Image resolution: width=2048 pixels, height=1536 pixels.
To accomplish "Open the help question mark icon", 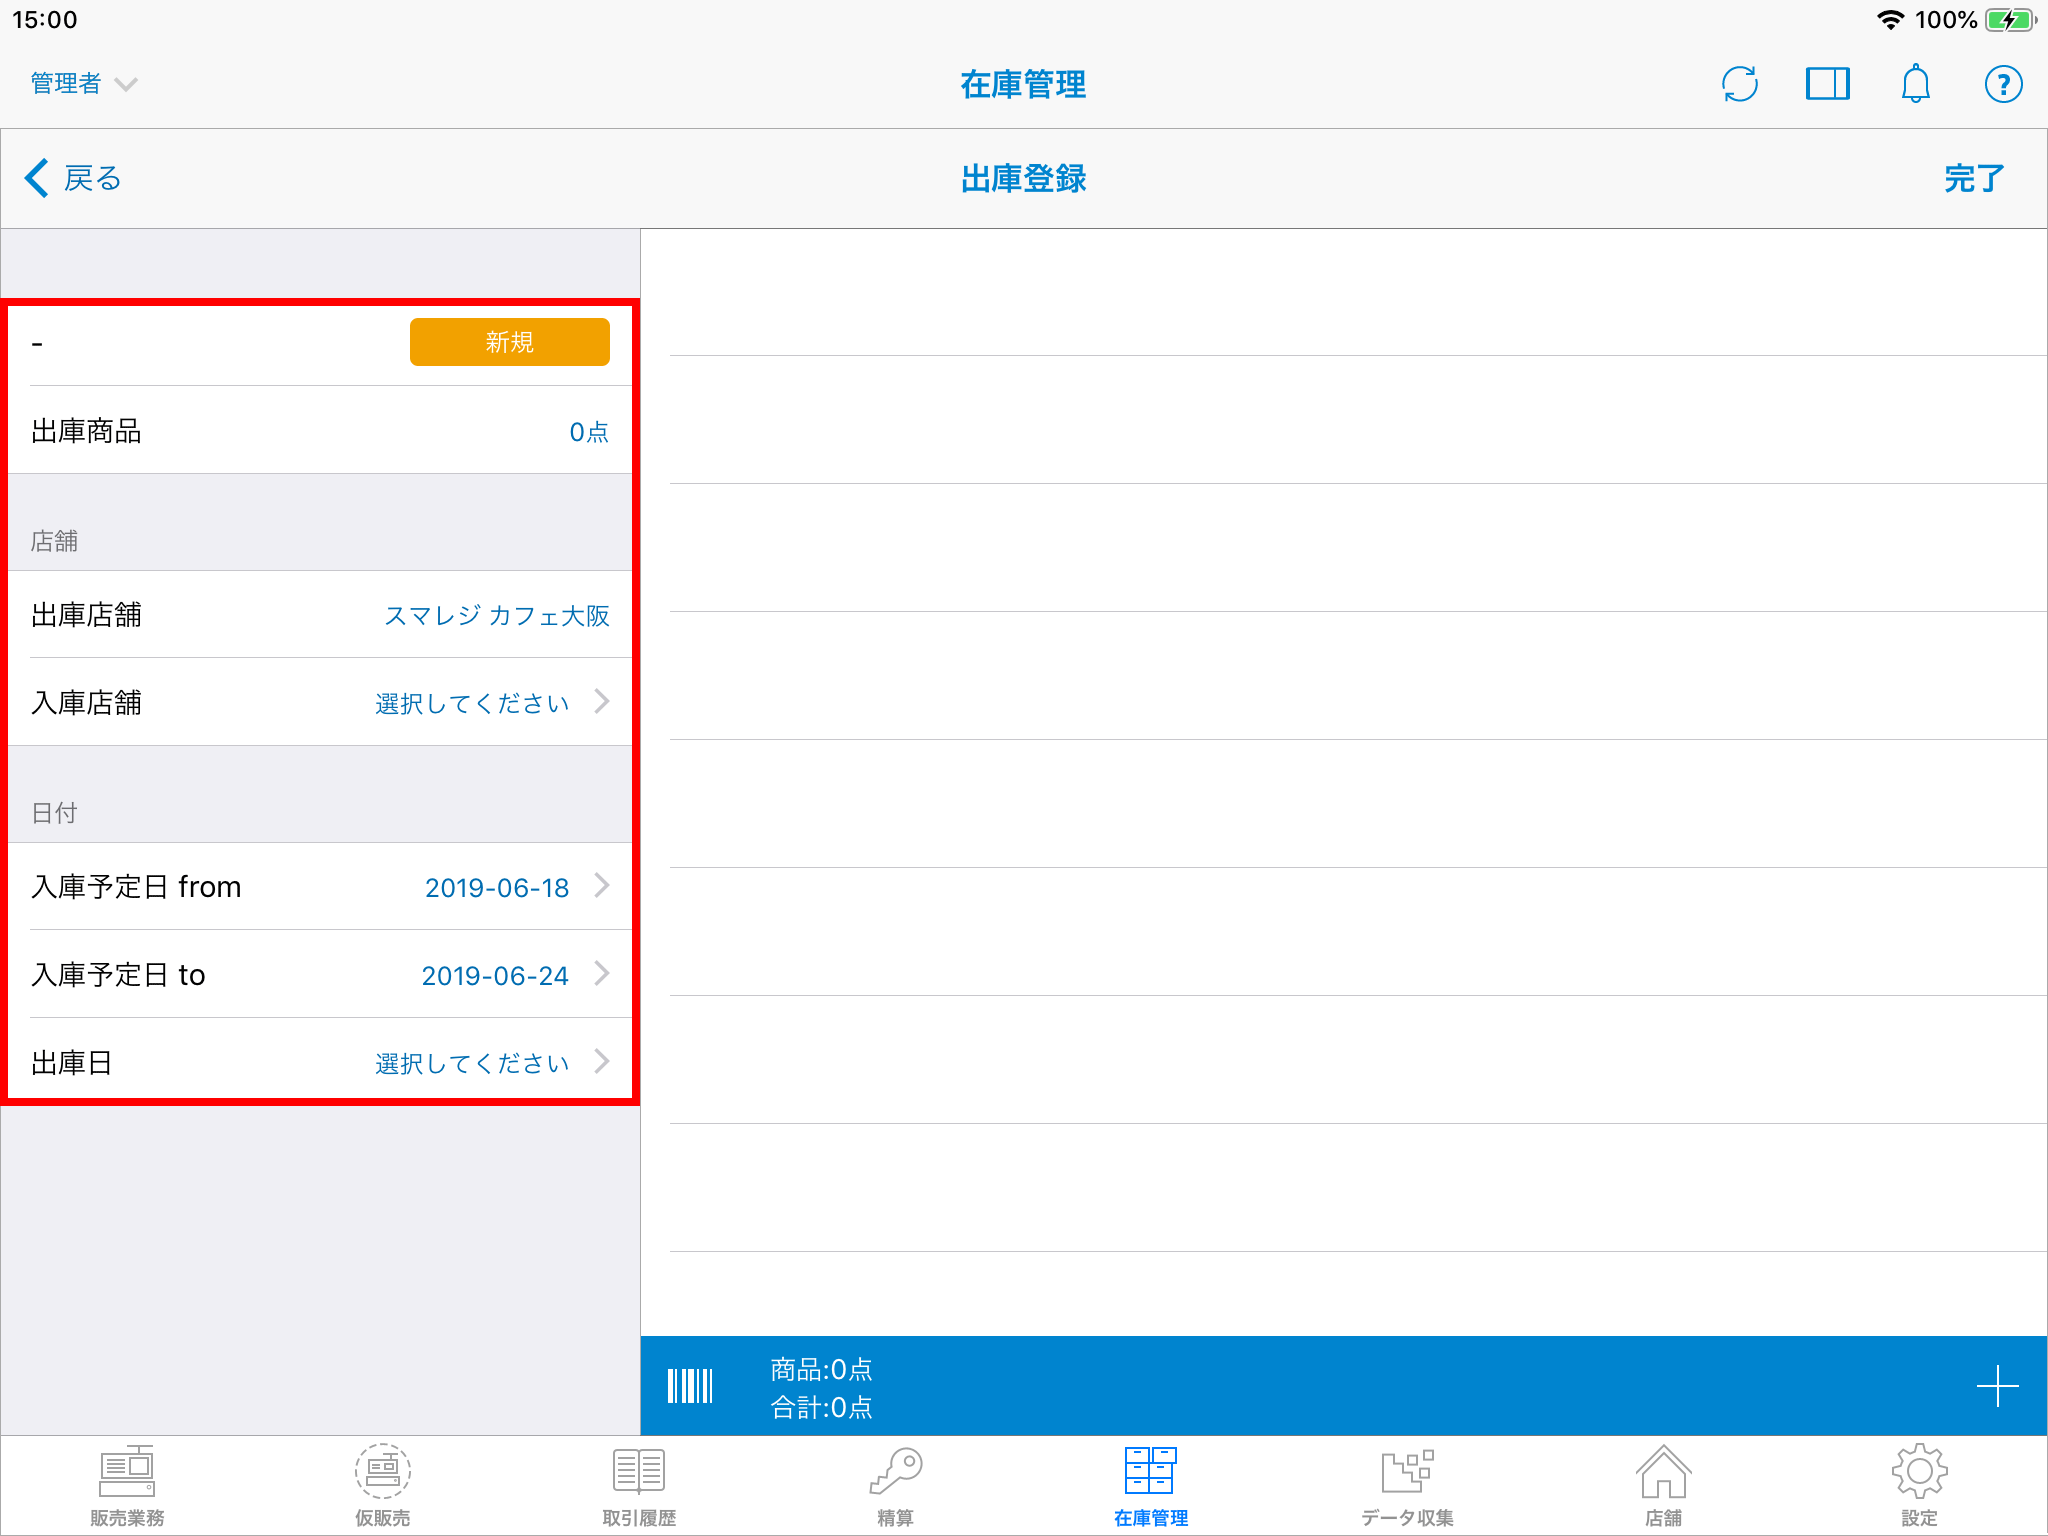I will click(x=2003, y=84).
